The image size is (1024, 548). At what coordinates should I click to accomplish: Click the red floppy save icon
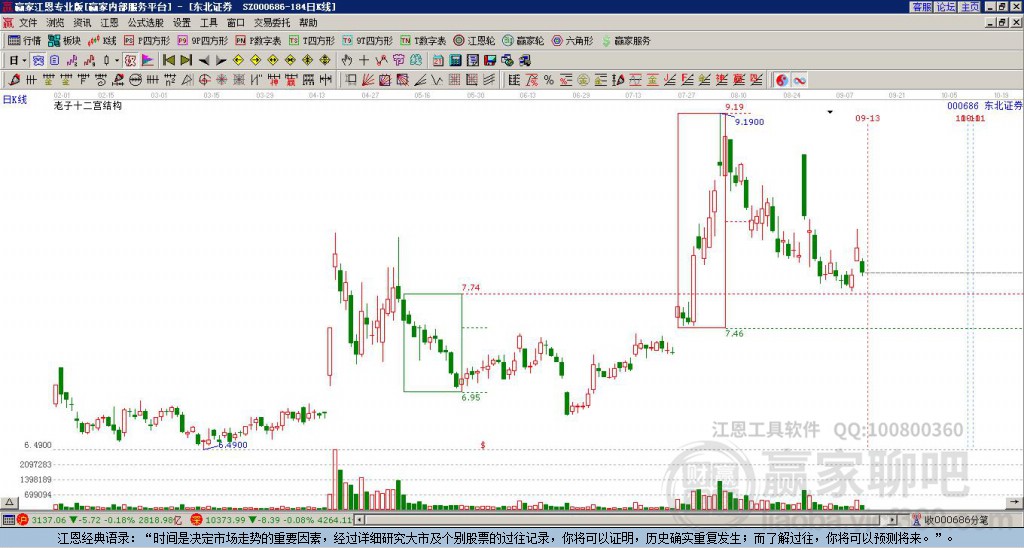490,61
